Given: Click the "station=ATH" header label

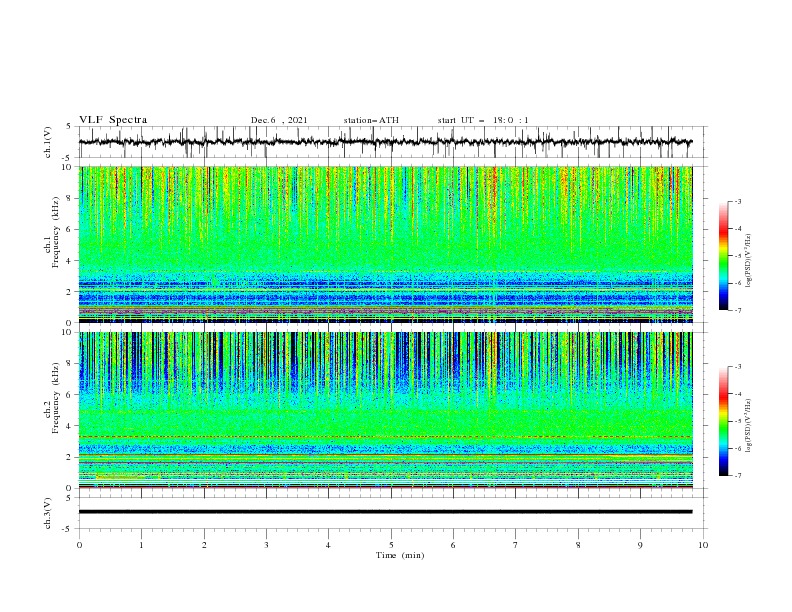Looking at the screenshot, I should pyautogui.click(x=371, y=120).
